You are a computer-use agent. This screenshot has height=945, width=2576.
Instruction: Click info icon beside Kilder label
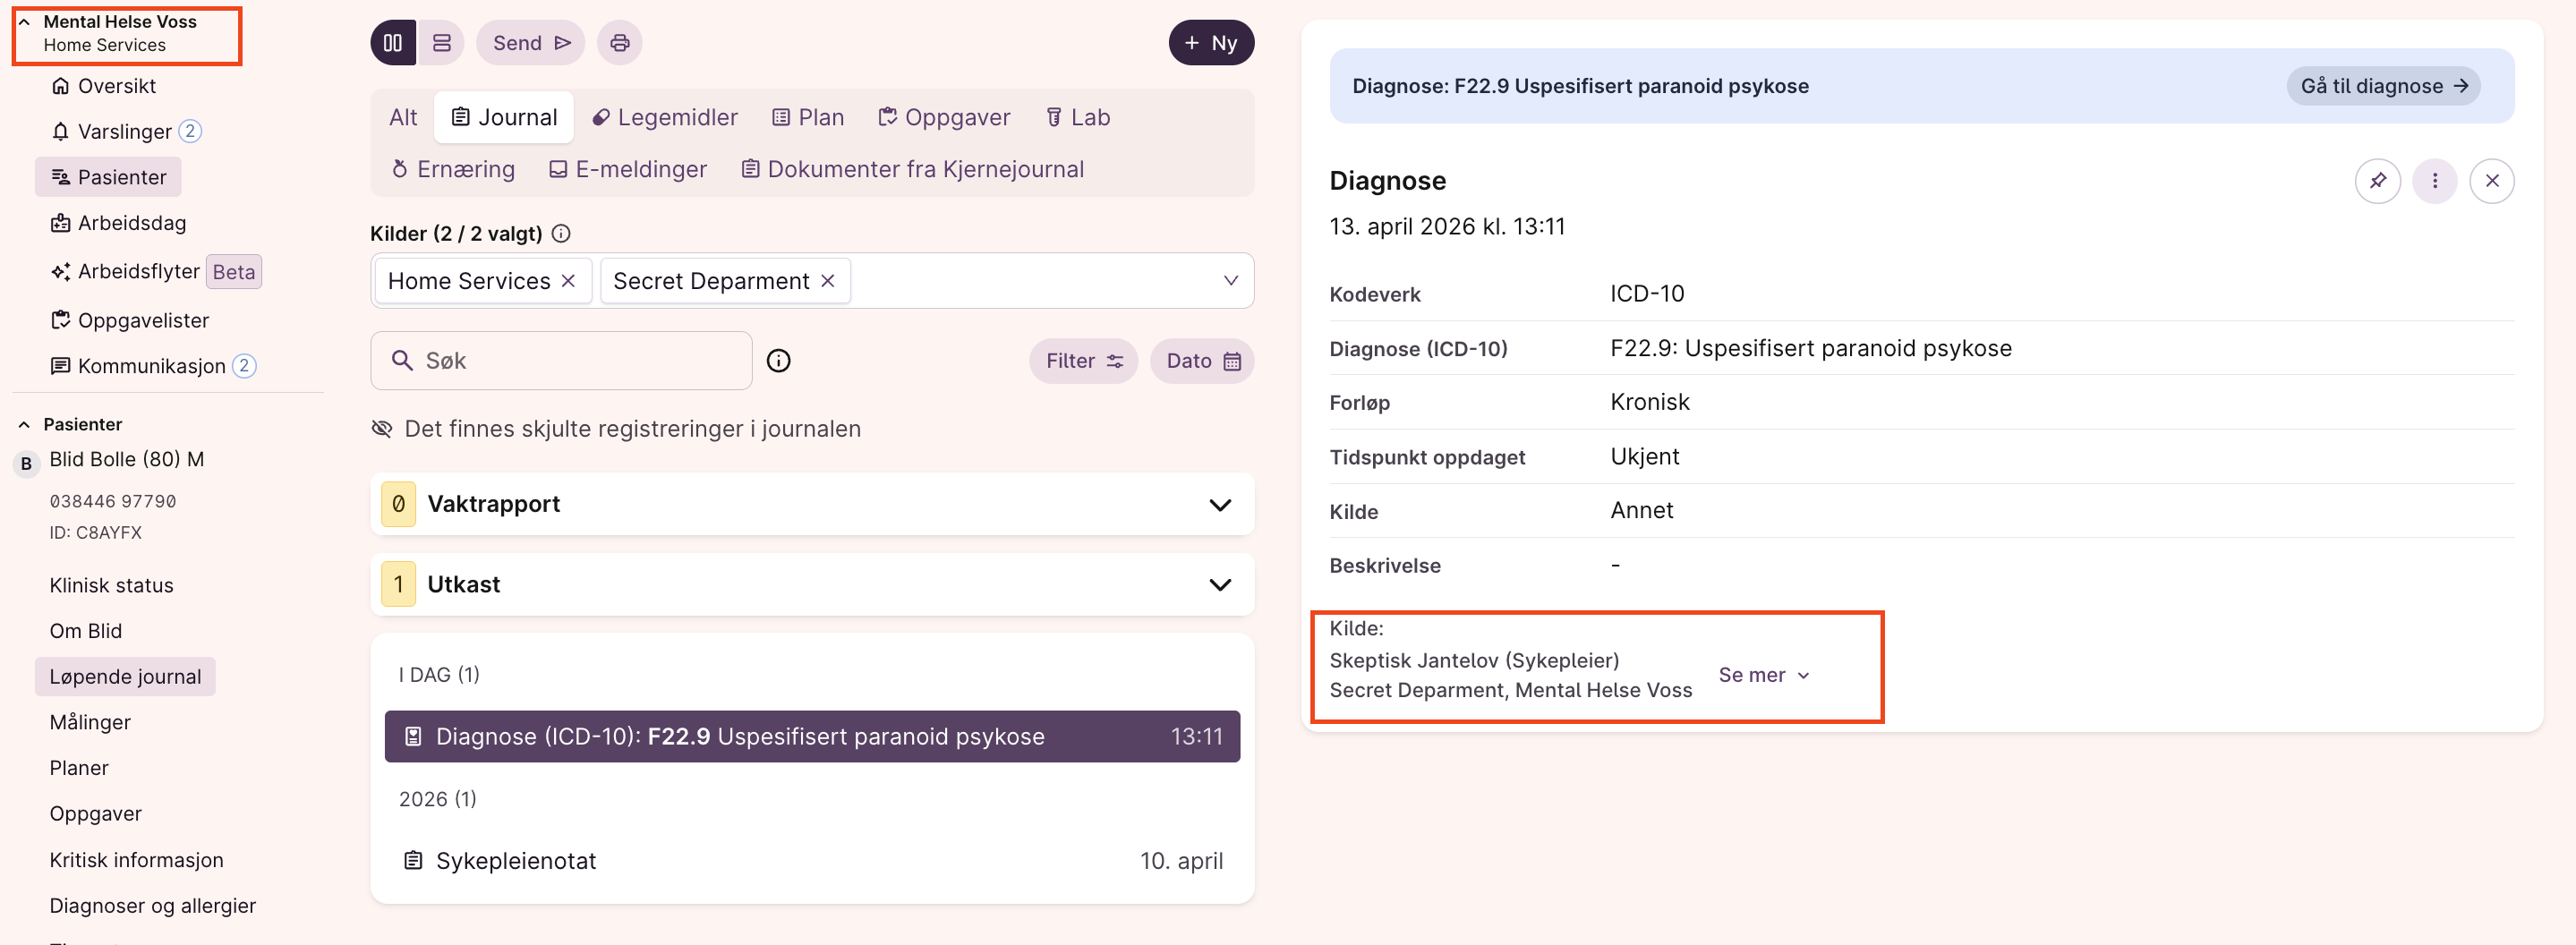561,234
